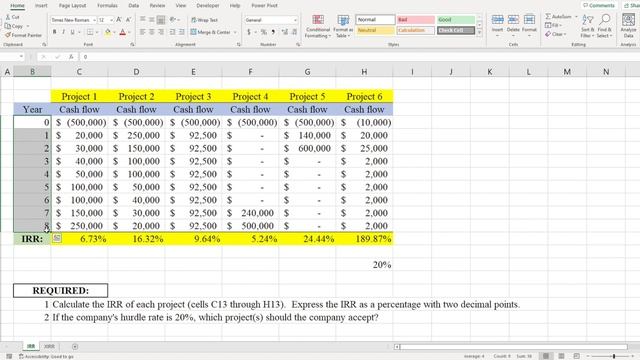
Task: Toggle Underline formatting
Action: coord(73,32)
